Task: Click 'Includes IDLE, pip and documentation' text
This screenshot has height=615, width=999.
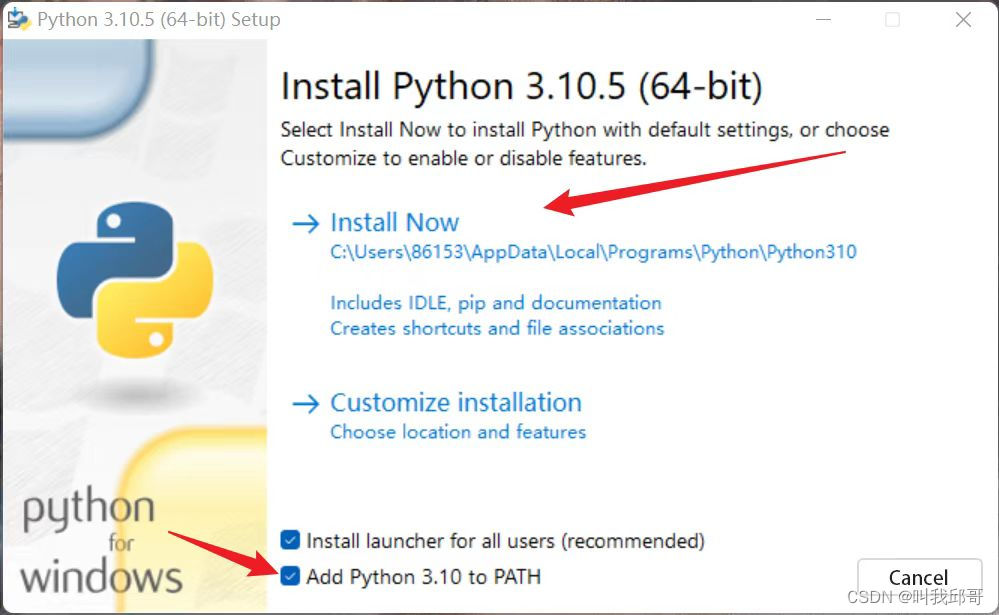Action: (495, 303)
